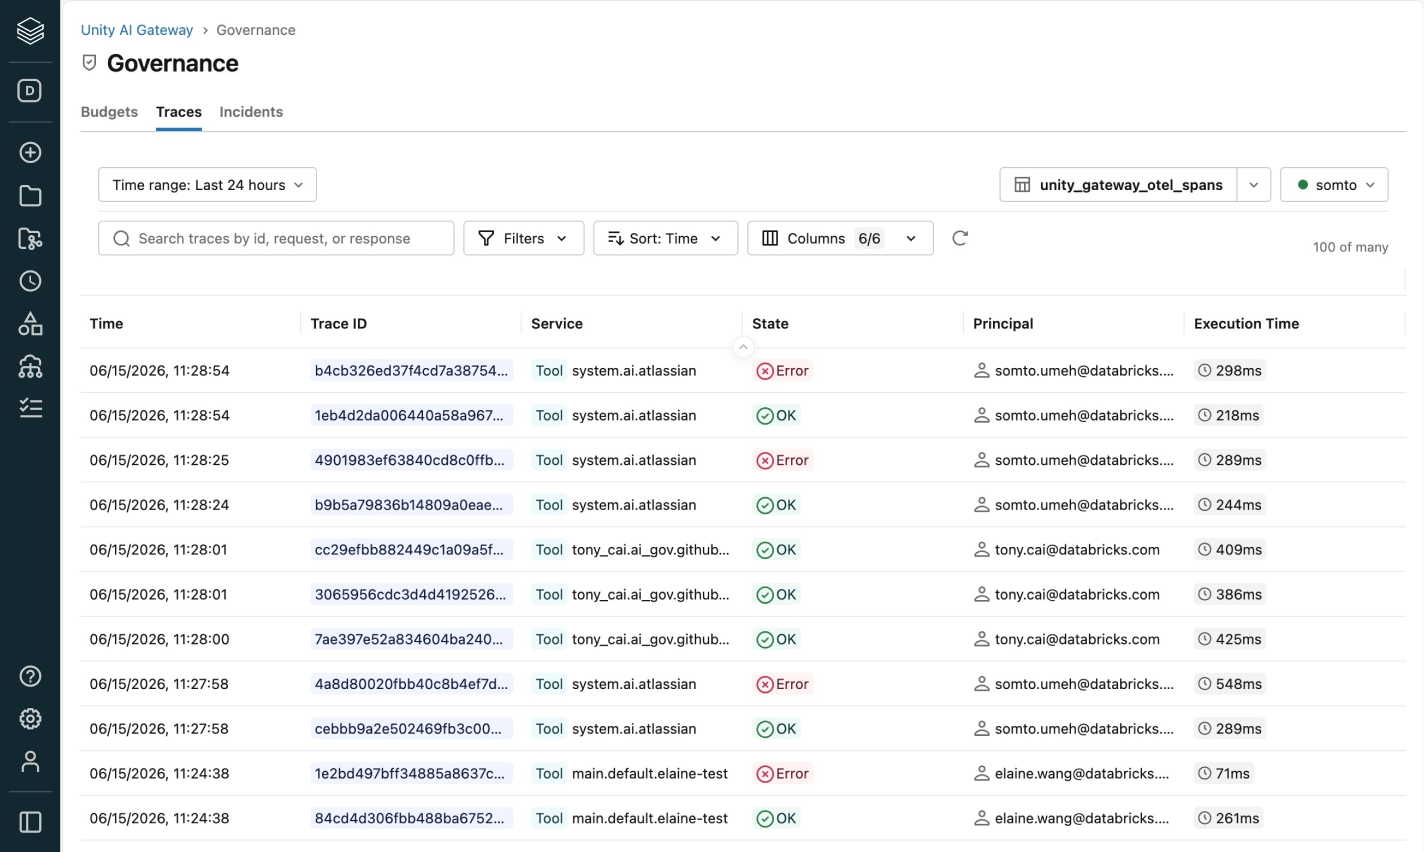The width and height of the screenshot is (1424, 852).
Task: Open the somto workspace dropdown
Action: (x=1334, y=185)
